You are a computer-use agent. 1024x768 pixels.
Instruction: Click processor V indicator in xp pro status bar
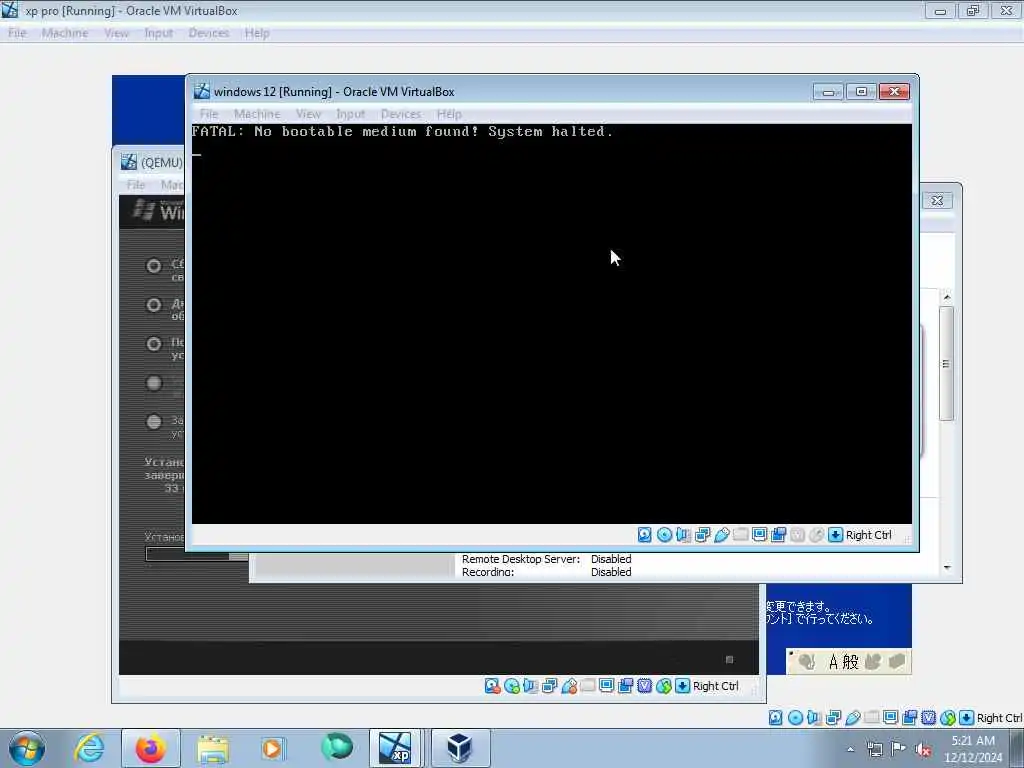tap(928, 718)
